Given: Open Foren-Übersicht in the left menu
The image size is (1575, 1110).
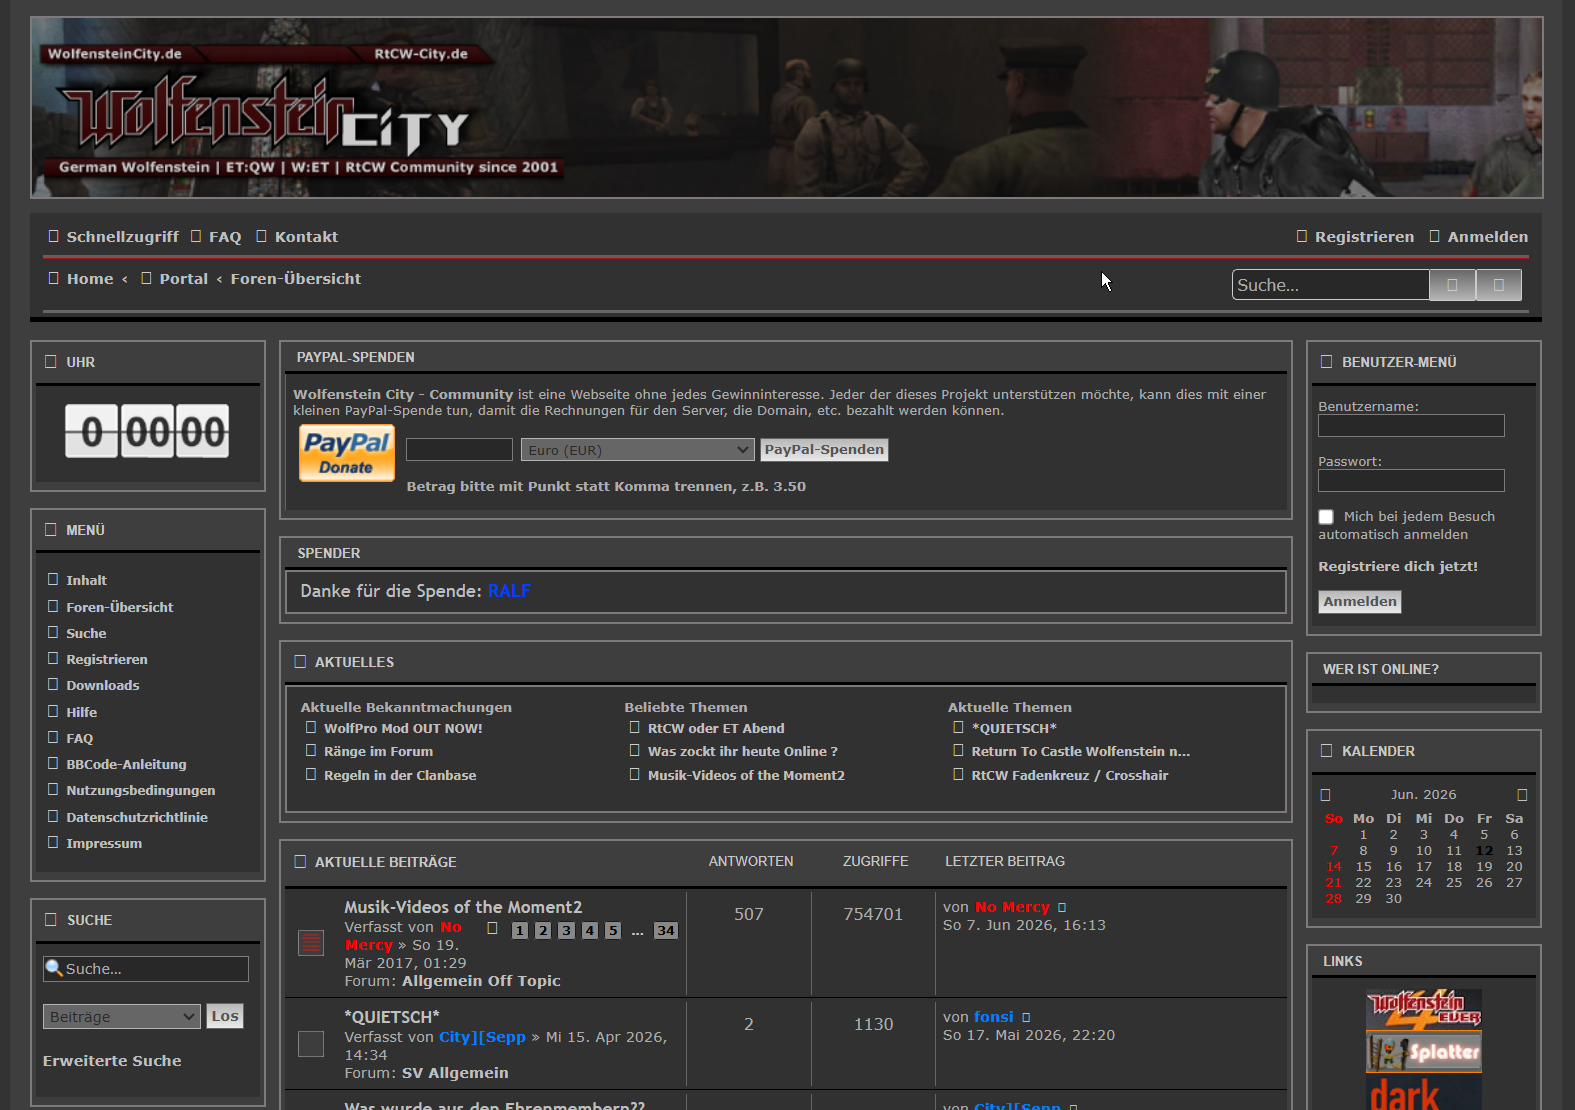Looking at the screenshot, I should click(x=120, y=607).
